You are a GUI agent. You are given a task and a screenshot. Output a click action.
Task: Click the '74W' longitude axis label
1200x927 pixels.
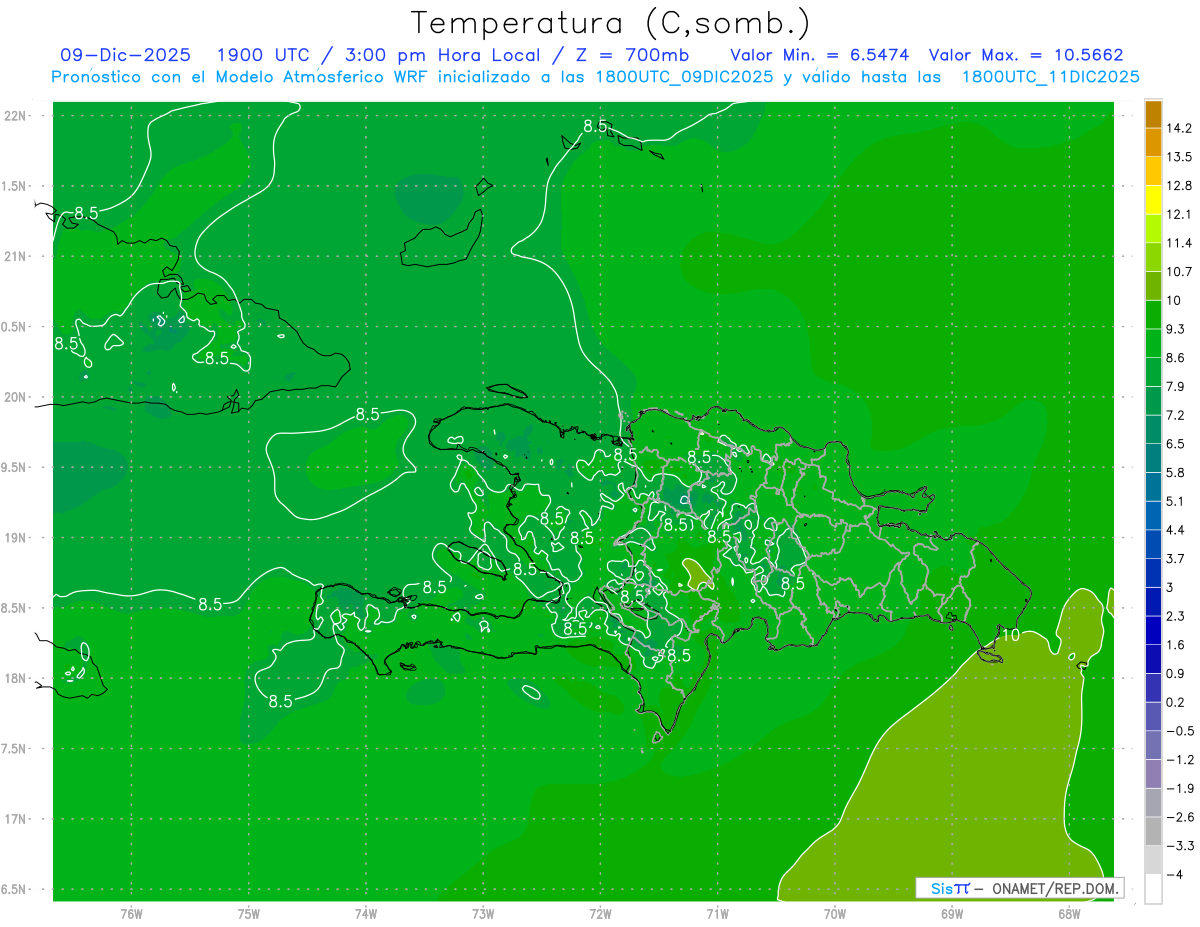coord(366,913)
